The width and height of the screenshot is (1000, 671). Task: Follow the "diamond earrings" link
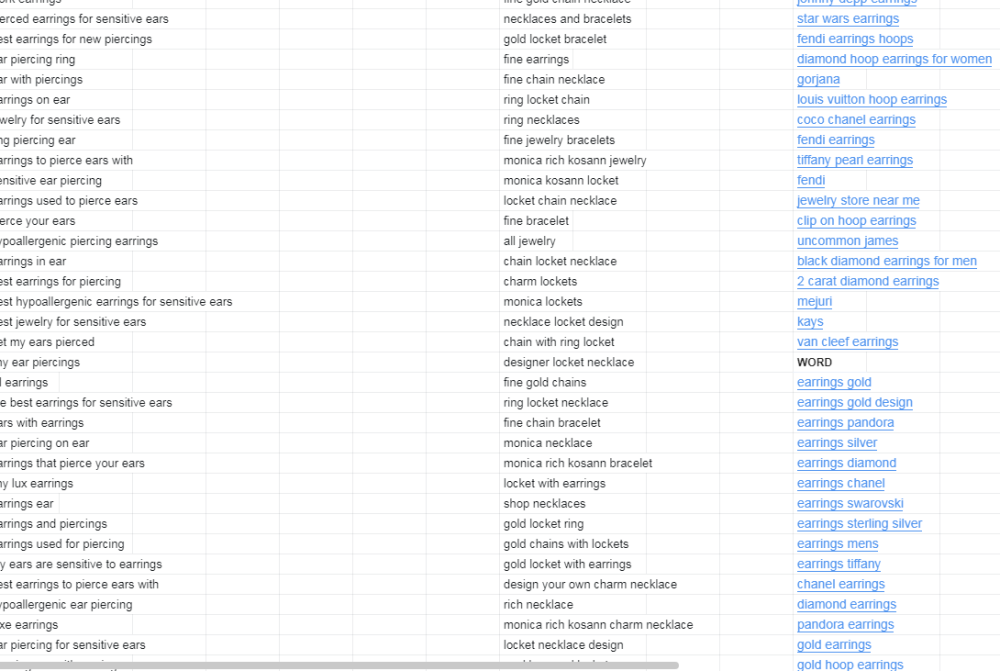[846, 605]
